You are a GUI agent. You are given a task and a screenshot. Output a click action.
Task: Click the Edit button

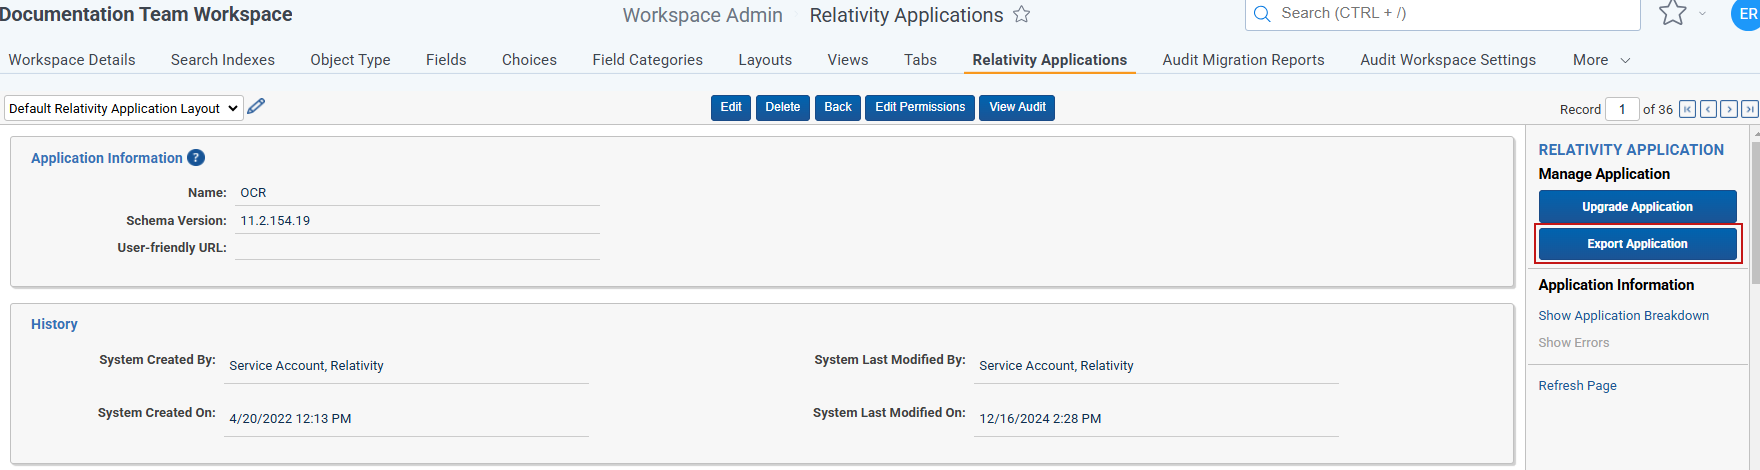tap(731, 107)
